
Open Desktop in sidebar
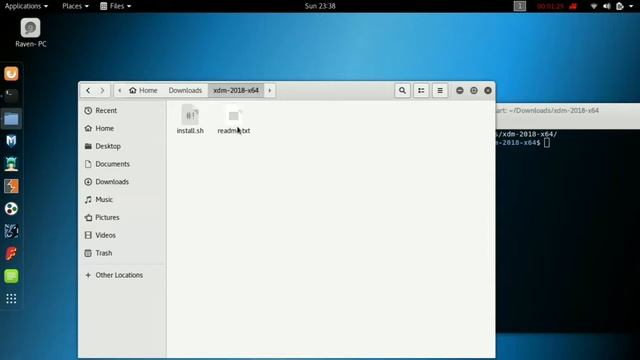pos(122,146)
